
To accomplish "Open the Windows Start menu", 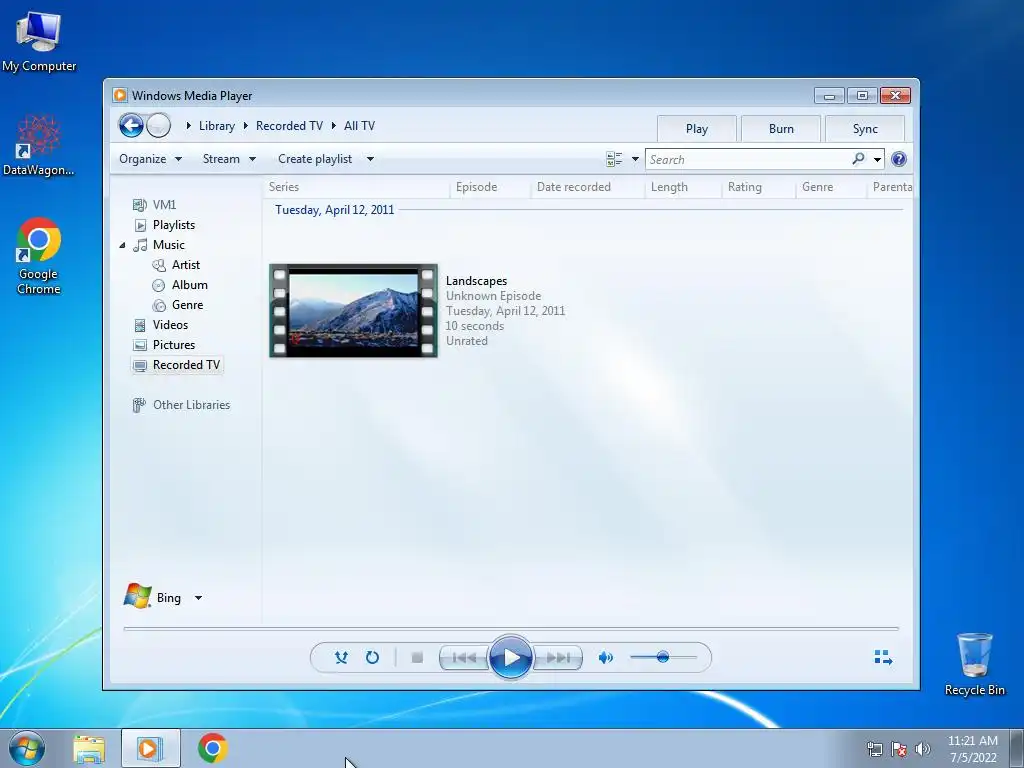I will pos(26,748).
